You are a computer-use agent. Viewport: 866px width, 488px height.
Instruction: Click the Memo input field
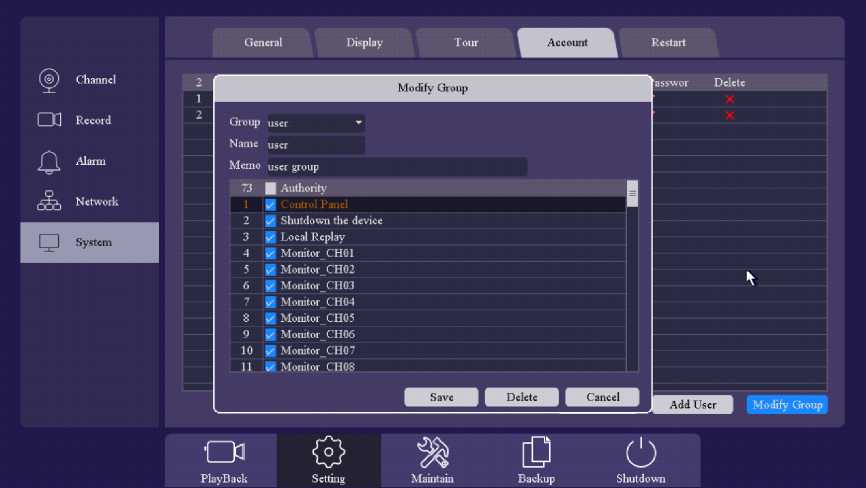click(396, 167)
